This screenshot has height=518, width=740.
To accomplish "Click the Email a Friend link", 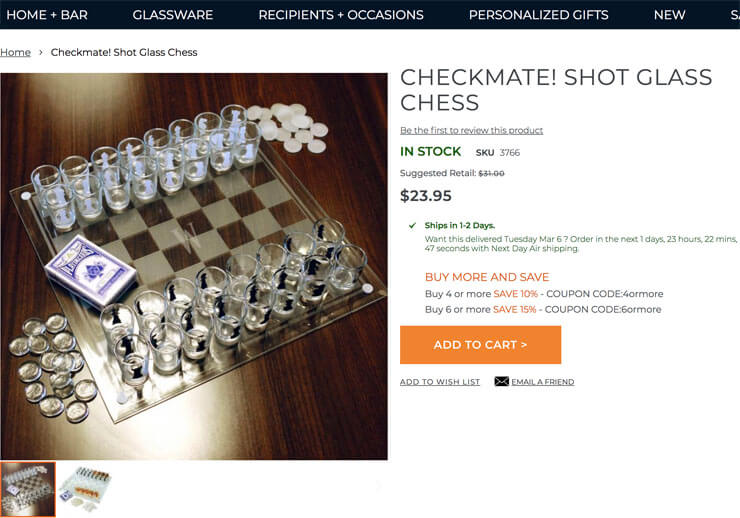I will pyautogui.click(x=542, y=382).
